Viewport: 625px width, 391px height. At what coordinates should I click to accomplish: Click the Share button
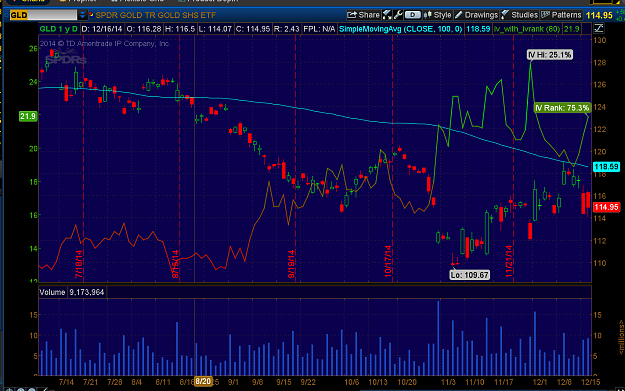(364, 15)
